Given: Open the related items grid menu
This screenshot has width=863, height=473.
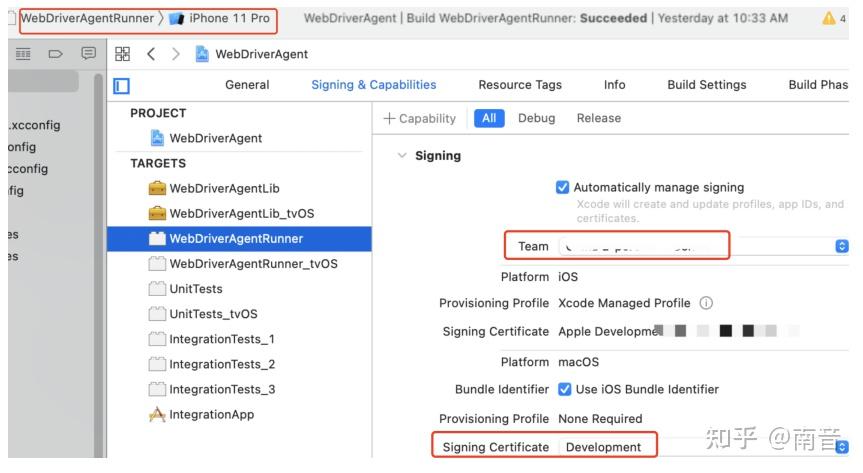Looking at the screenshot, I should (123, 54).
